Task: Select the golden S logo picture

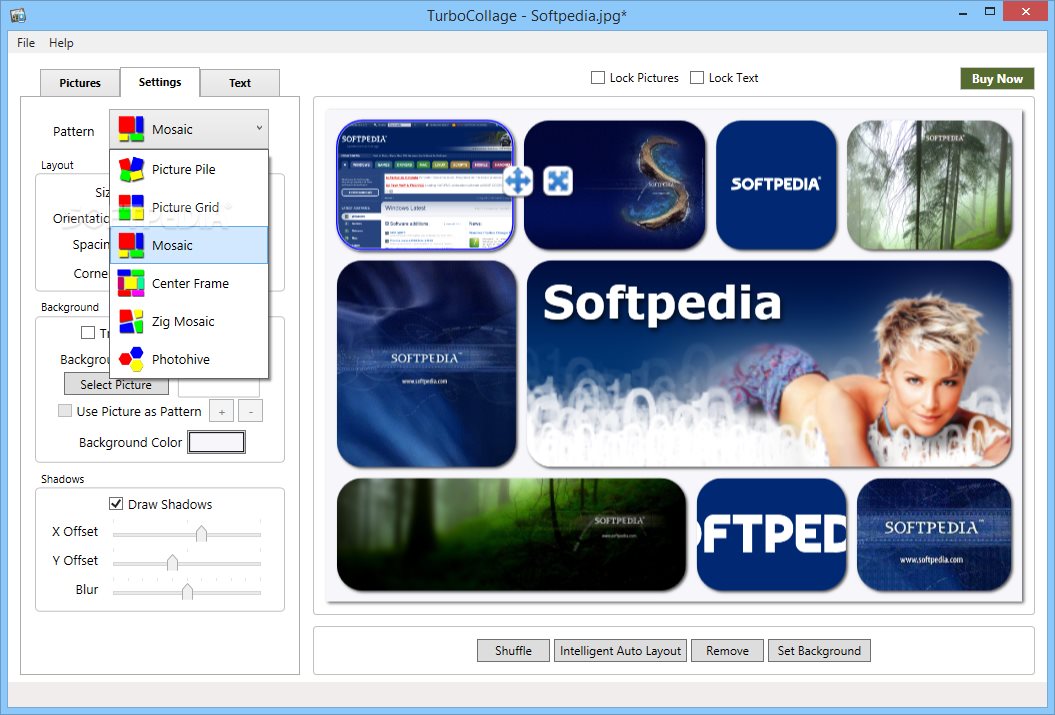Action: [x=614, y=185]
